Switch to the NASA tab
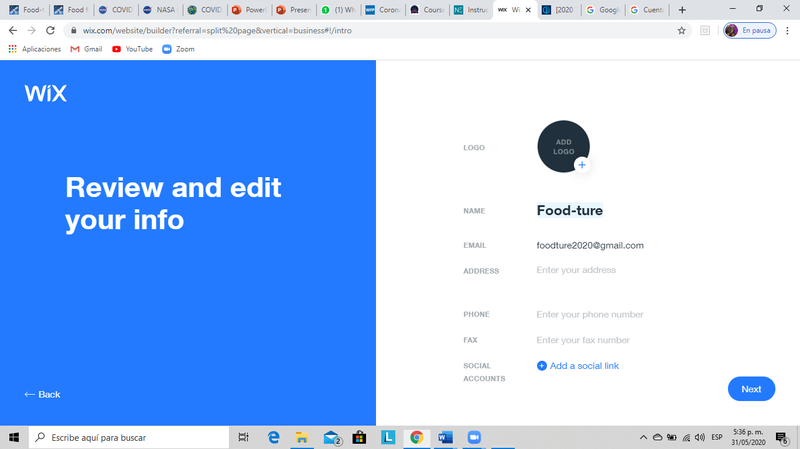Viewport: 800px width, 449px height. tap(160, 10)
